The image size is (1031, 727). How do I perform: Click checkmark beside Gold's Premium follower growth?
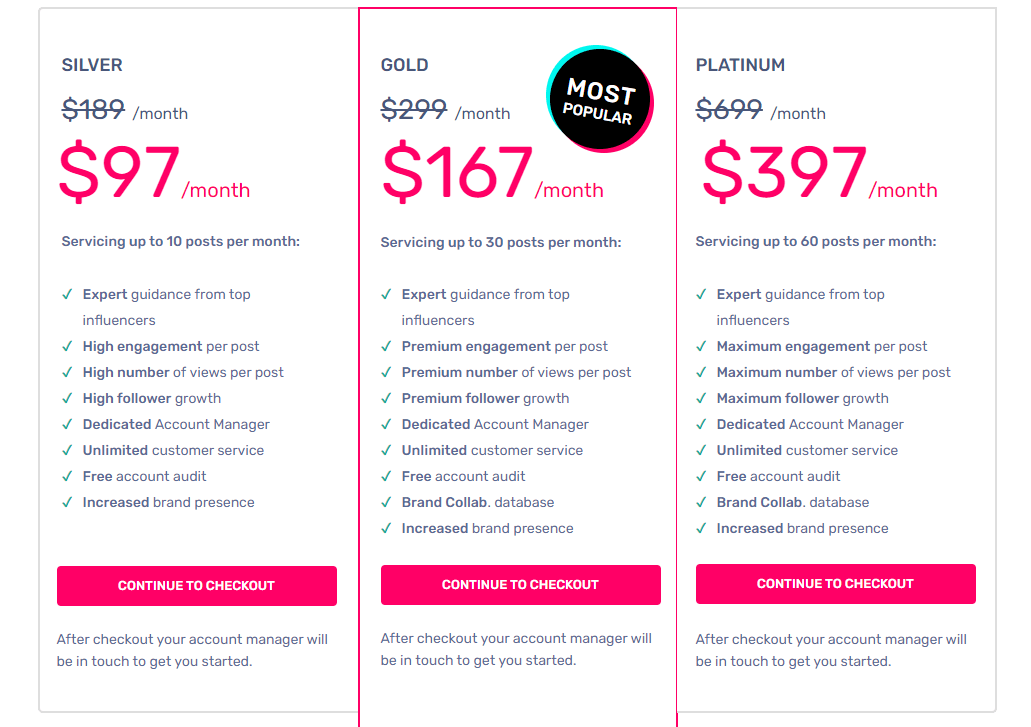(386, 398)
